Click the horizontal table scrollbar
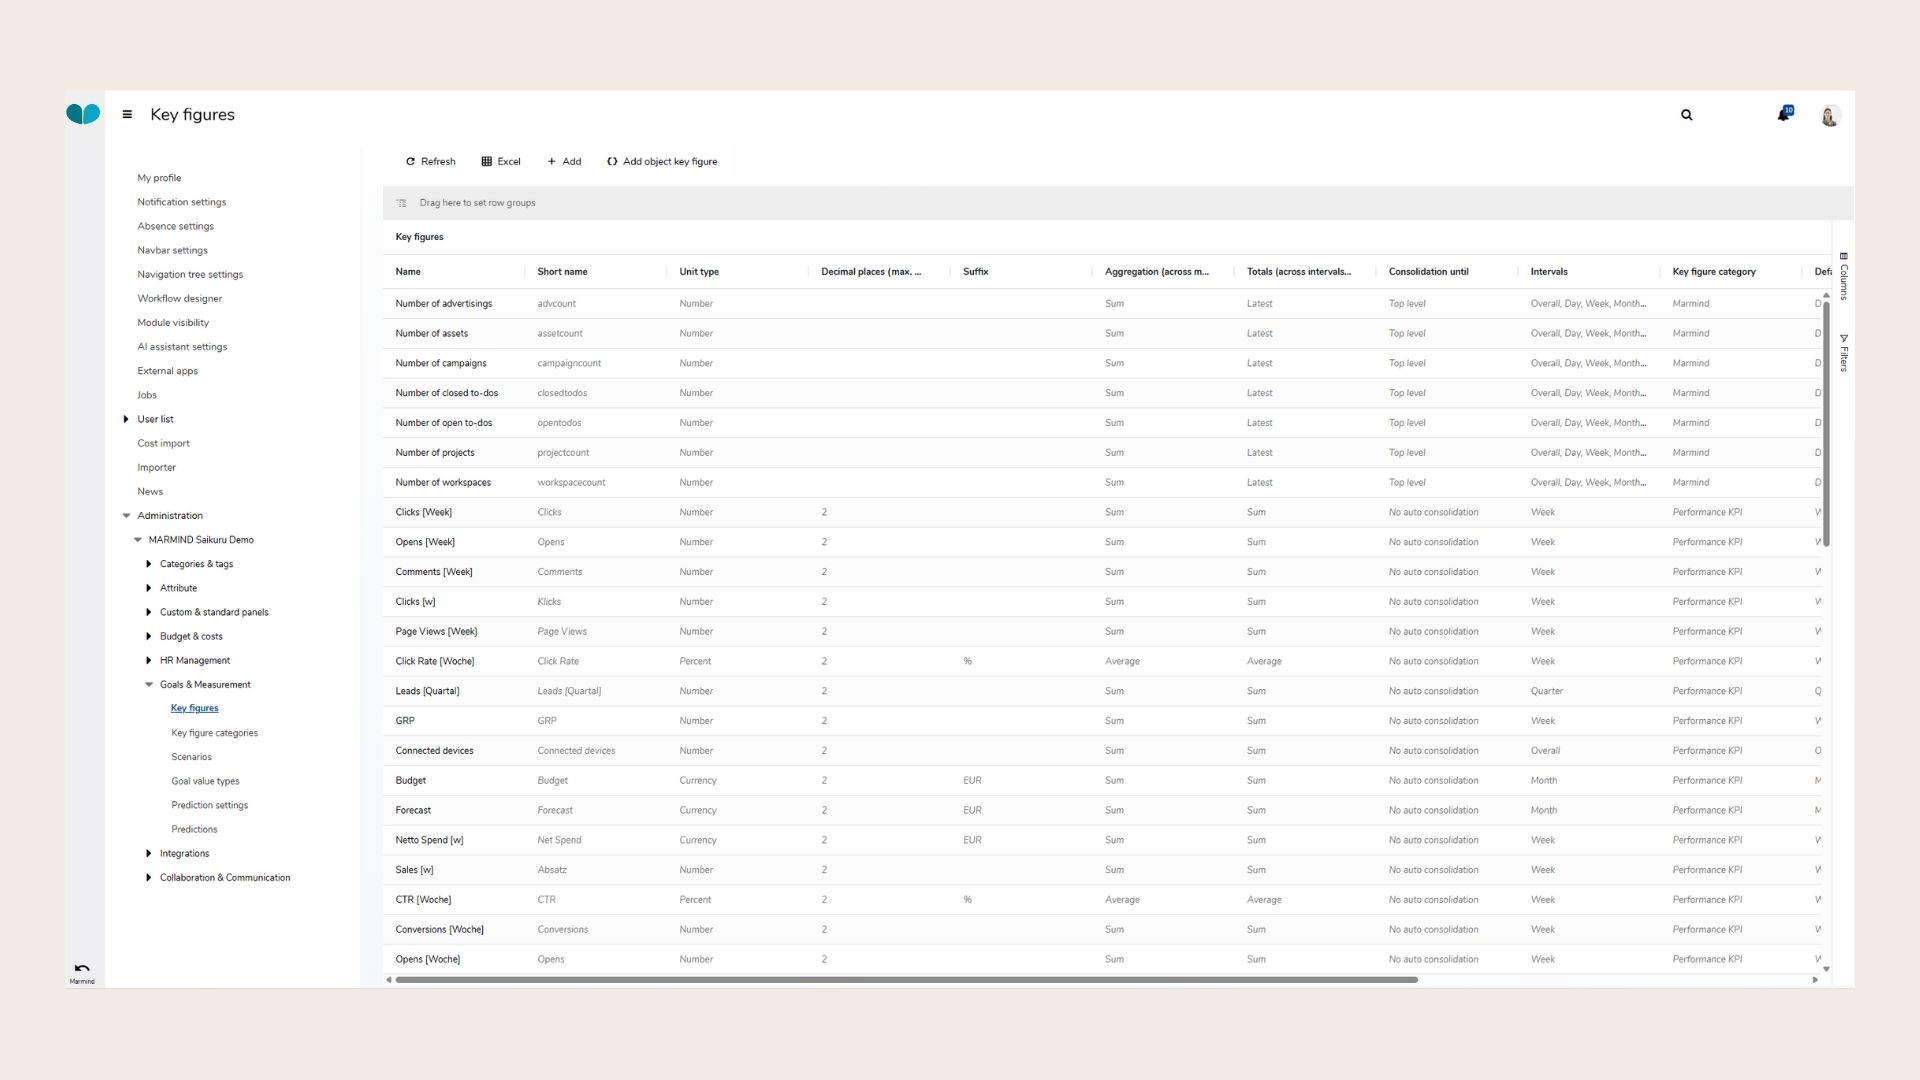1920x1080 pixels. (x=906, y=980)
